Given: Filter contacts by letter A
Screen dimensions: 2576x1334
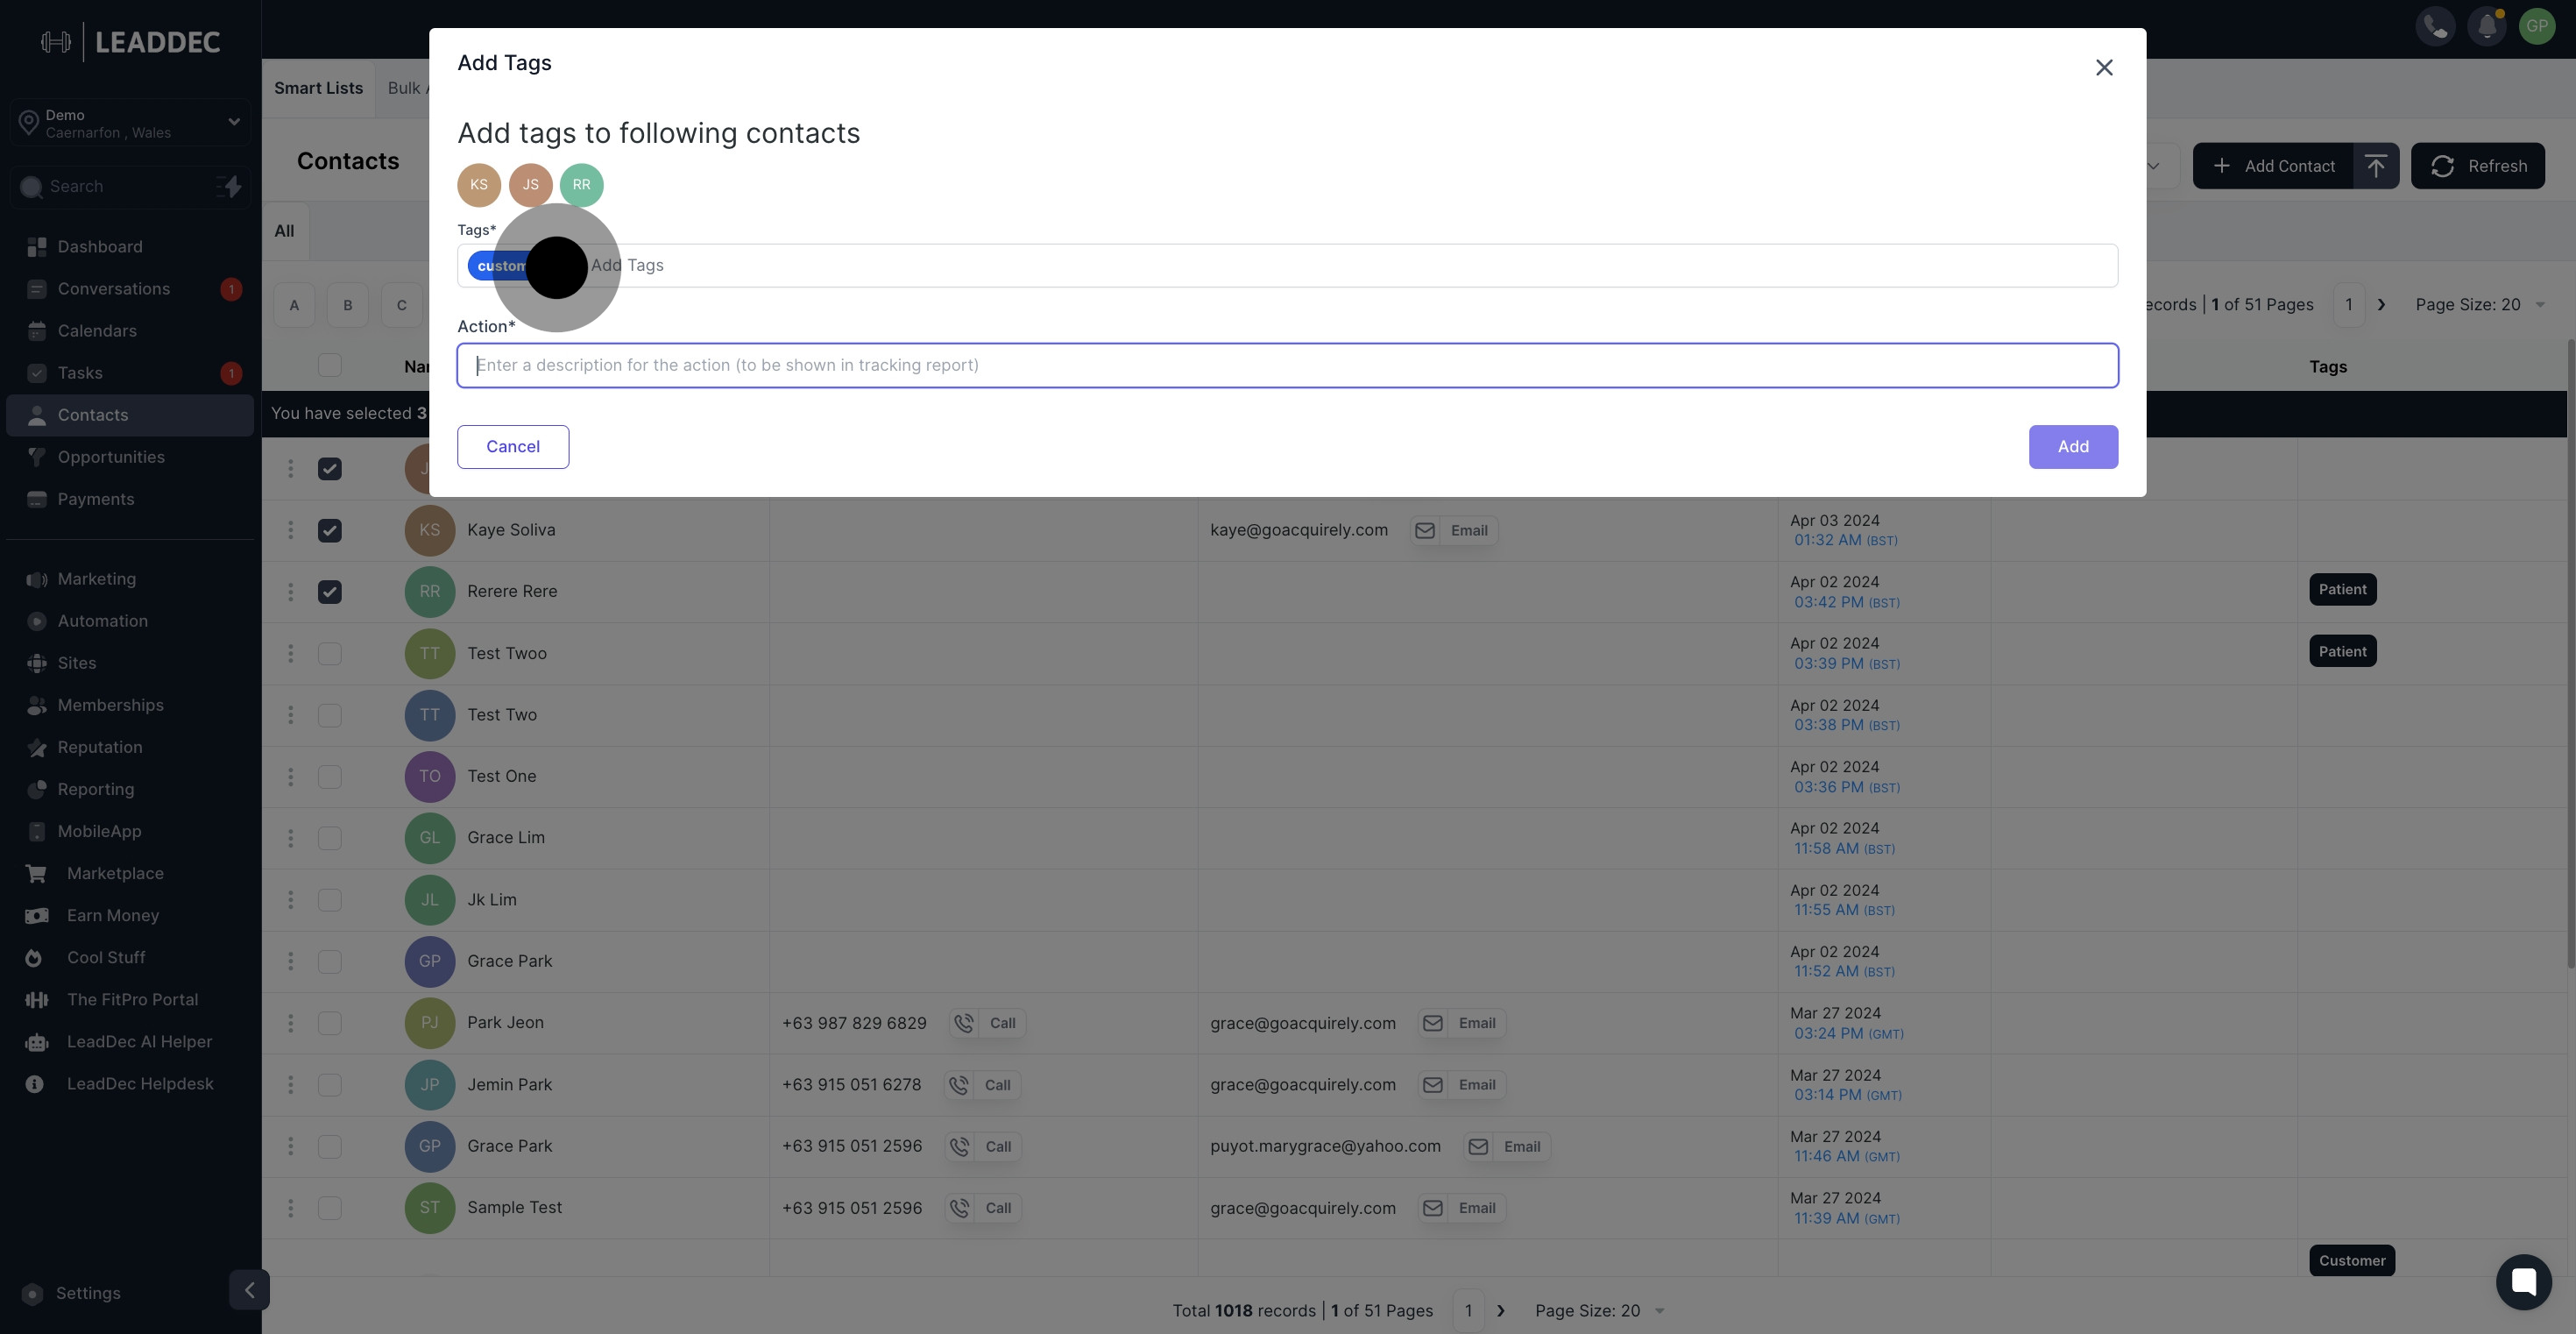Looking at the screenshot, I should pyautogui.click(x=294, y=305).
